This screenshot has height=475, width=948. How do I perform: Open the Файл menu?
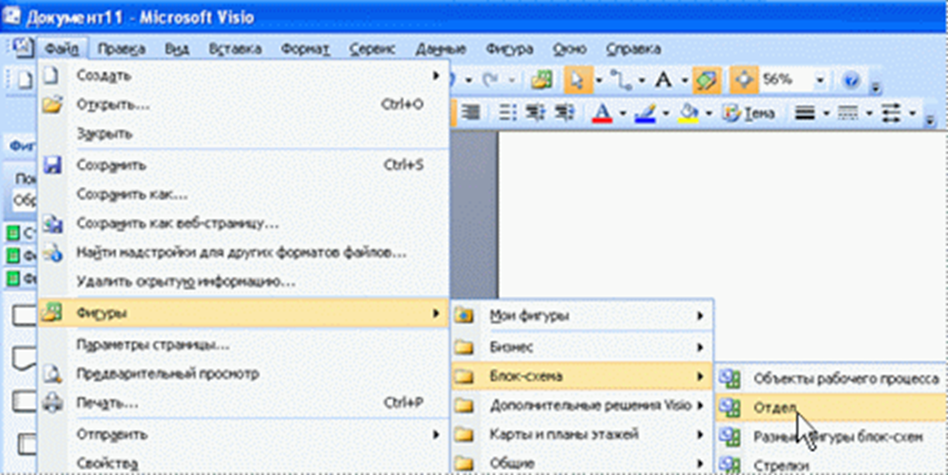[62, 49]
